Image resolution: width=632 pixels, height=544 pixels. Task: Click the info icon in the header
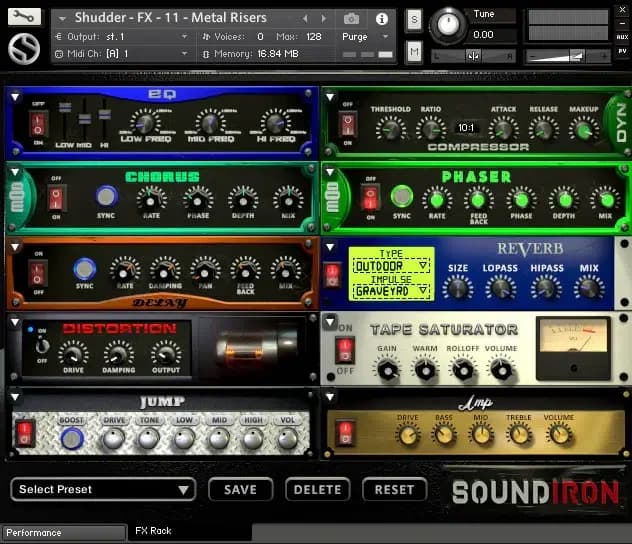click(381, 19)
